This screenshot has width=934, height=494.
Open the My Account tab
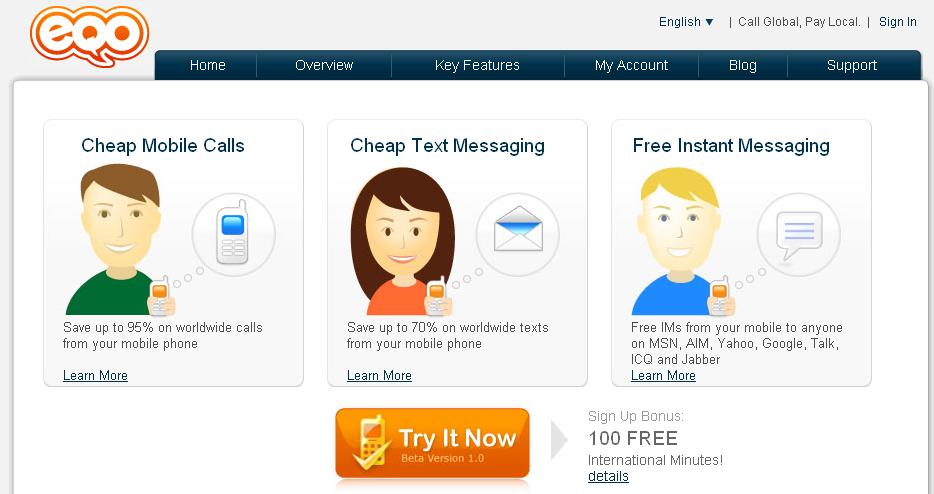(x=631, y=65)
